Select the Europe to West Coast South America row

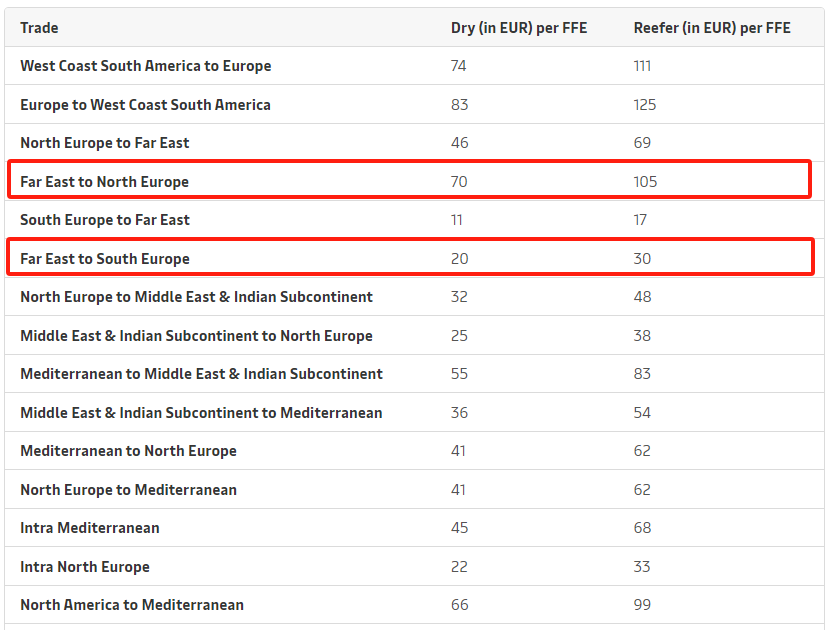[414, 104]
